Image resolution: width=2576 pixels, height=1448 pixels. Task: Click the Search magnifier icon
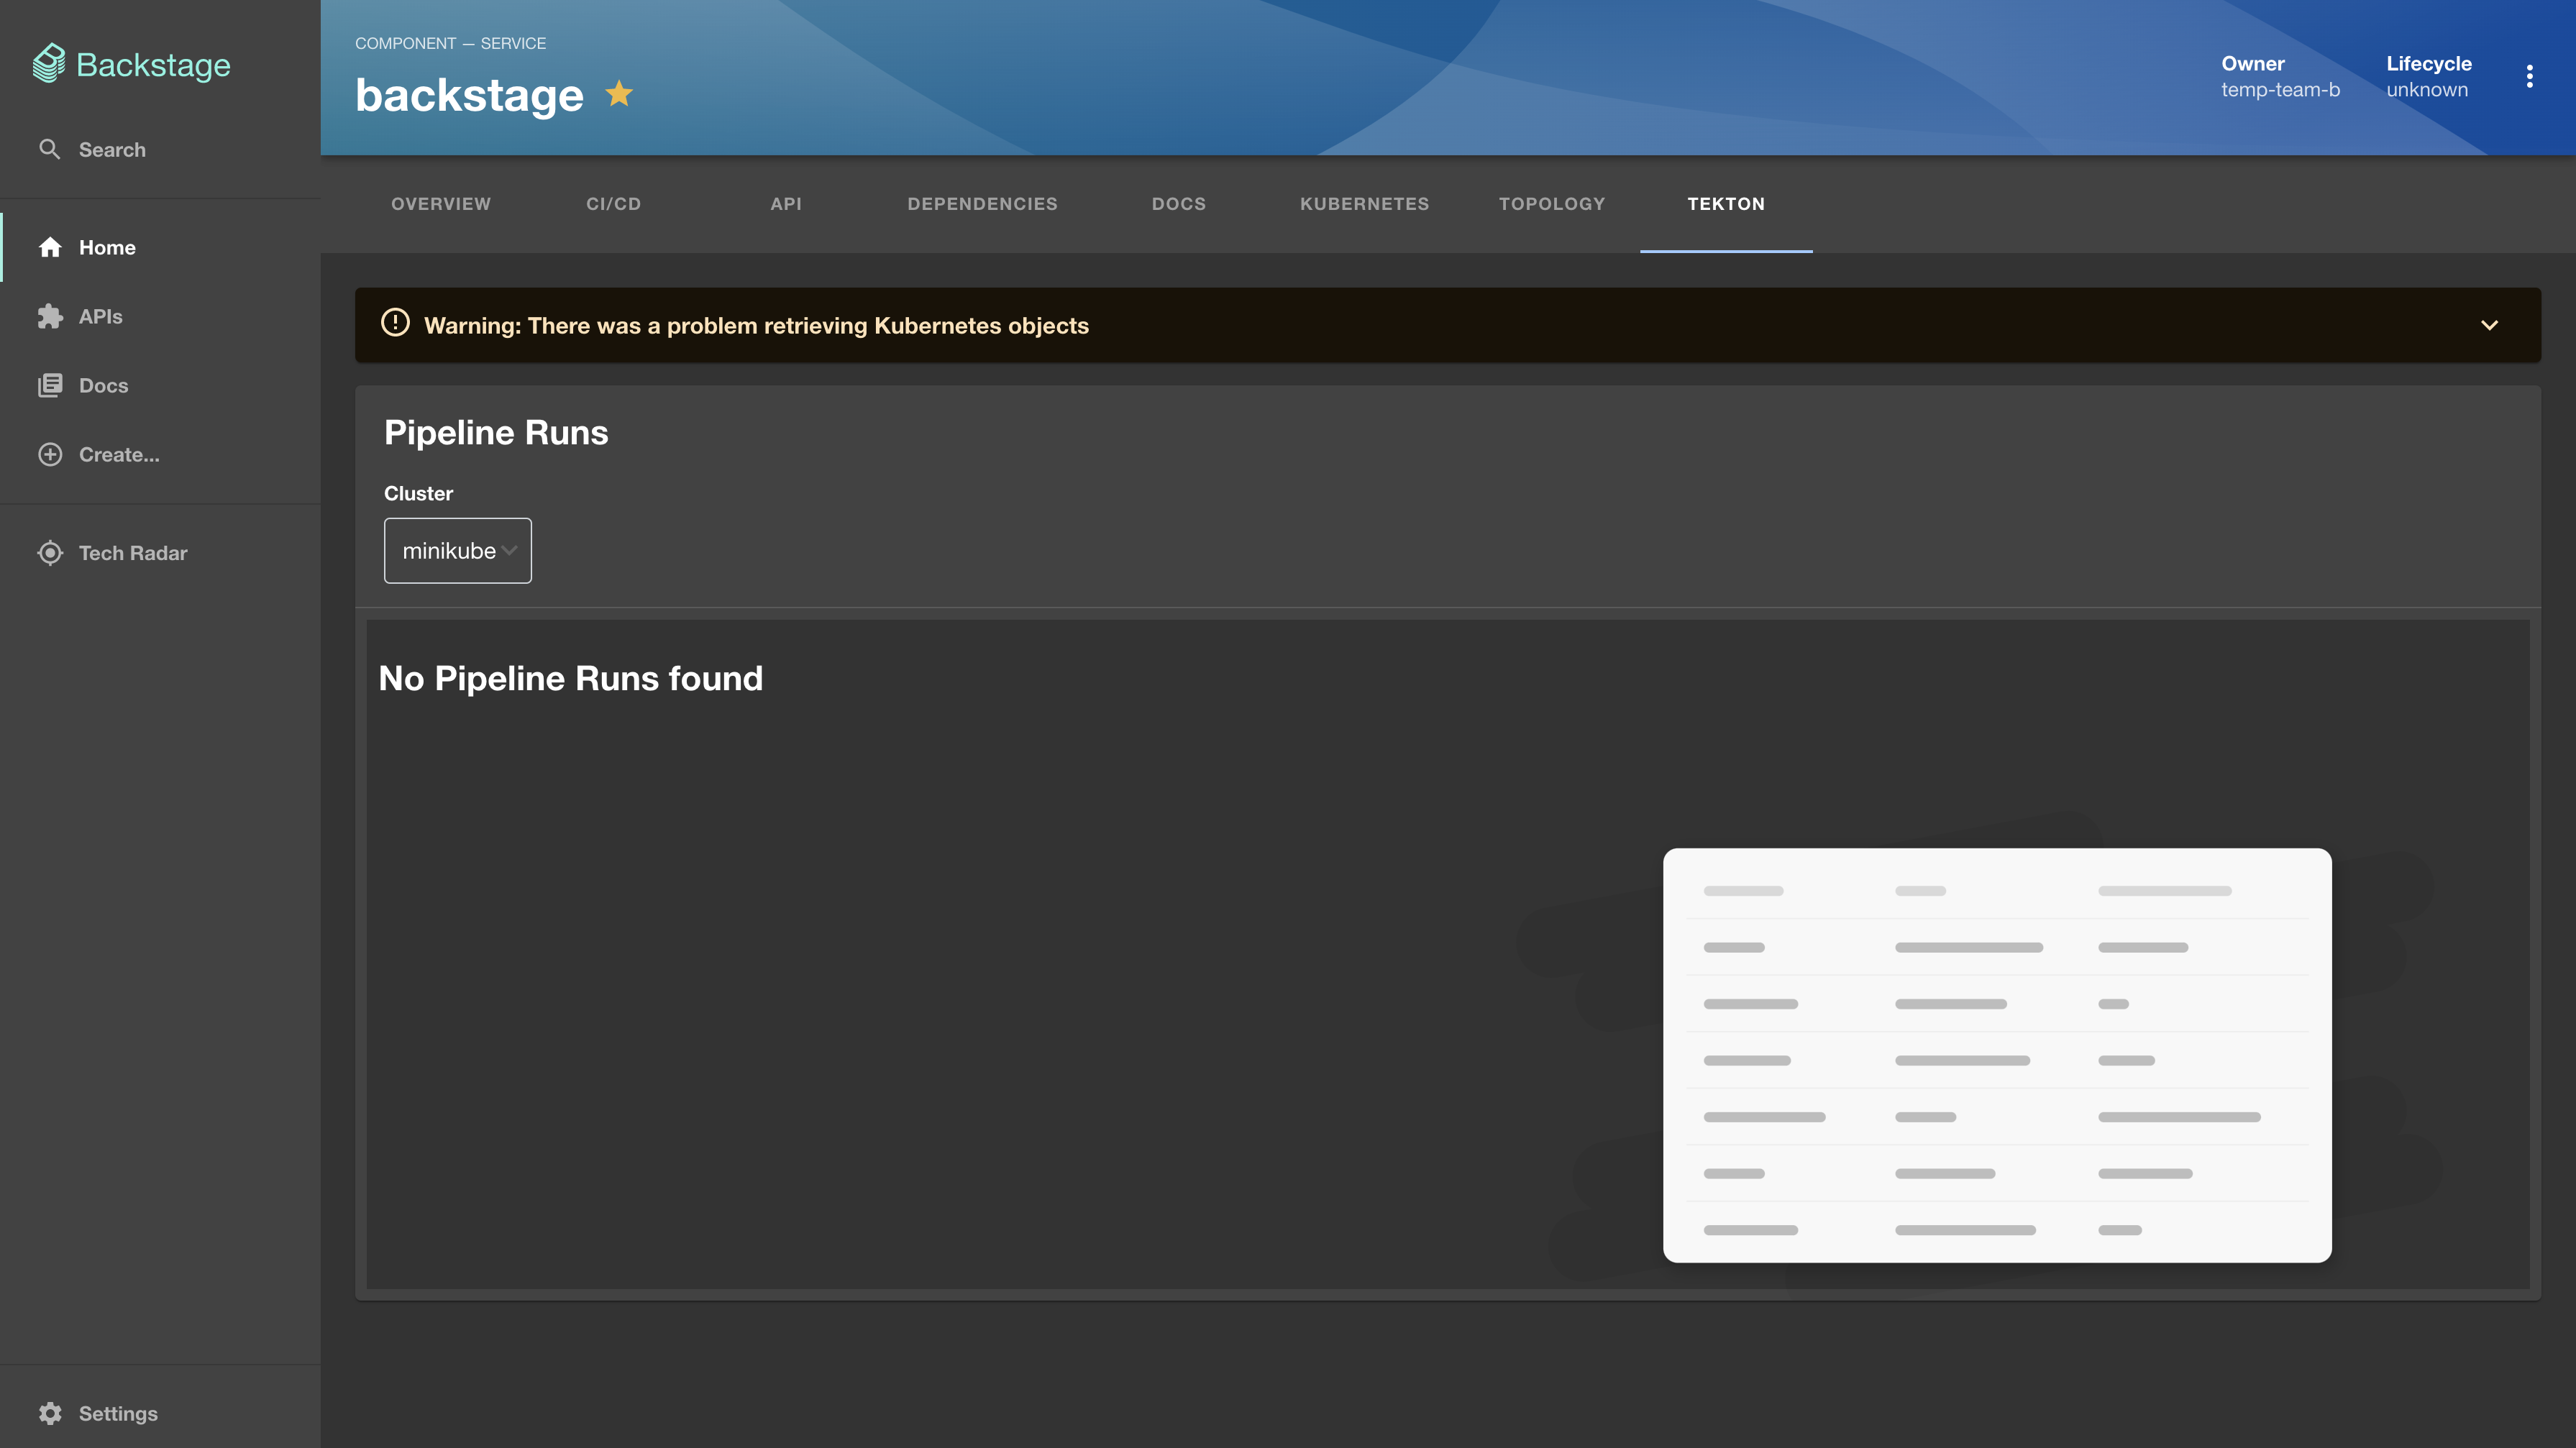tap(49, 149)
